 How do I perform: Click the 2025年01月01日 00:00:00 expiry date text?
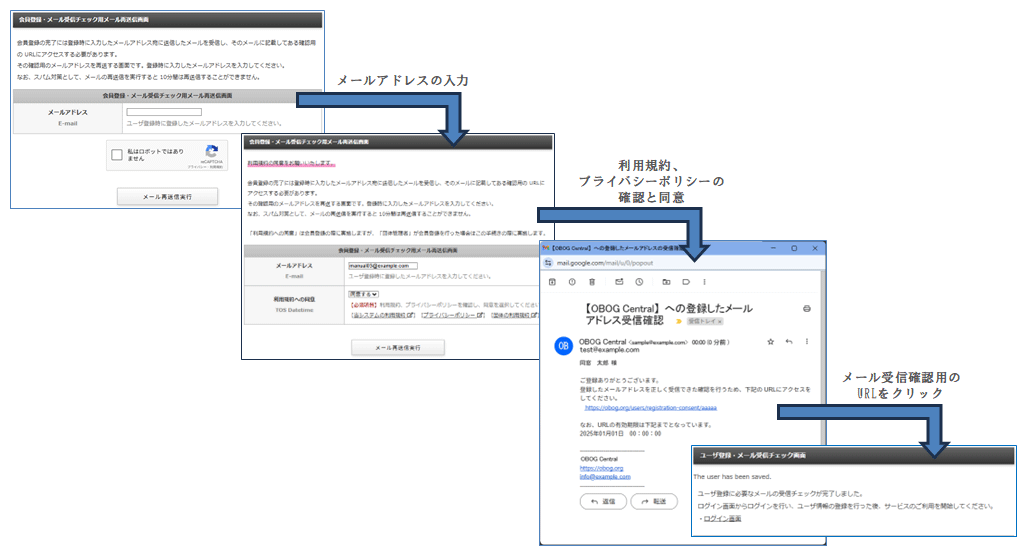620,434
